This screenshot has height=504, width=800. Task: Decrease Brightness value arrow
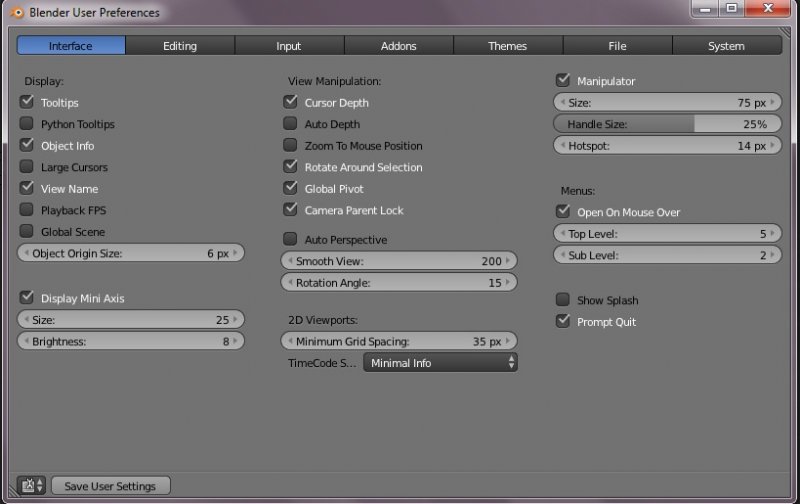[26, 341]
